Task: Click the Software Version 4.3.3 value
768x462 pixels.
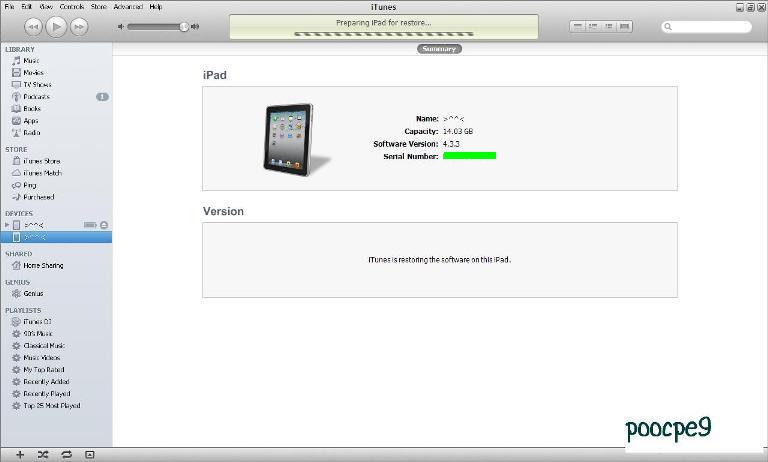Action: 451,144
